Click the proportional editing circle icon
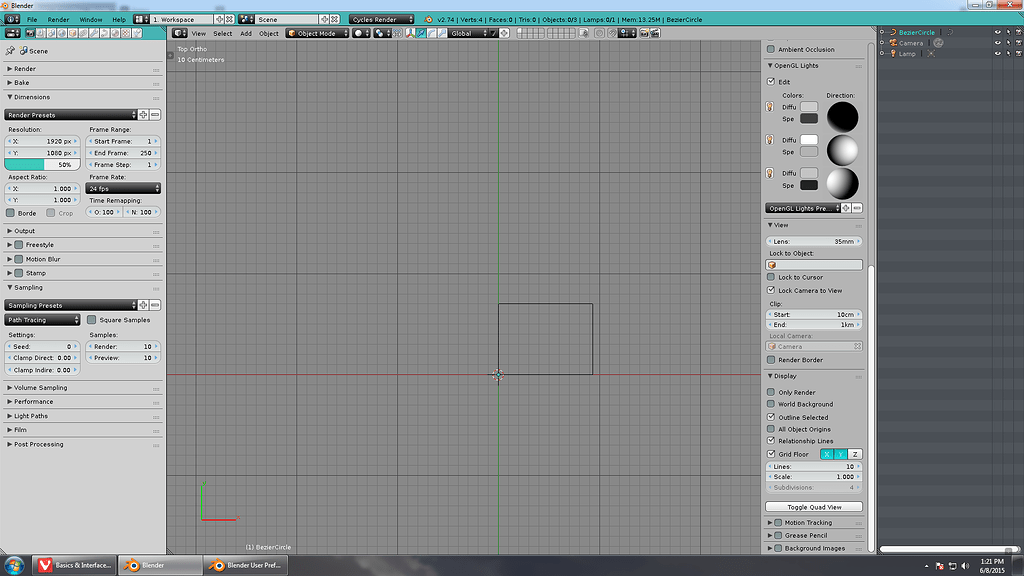 pyautogui.click(x=599, y=33)
